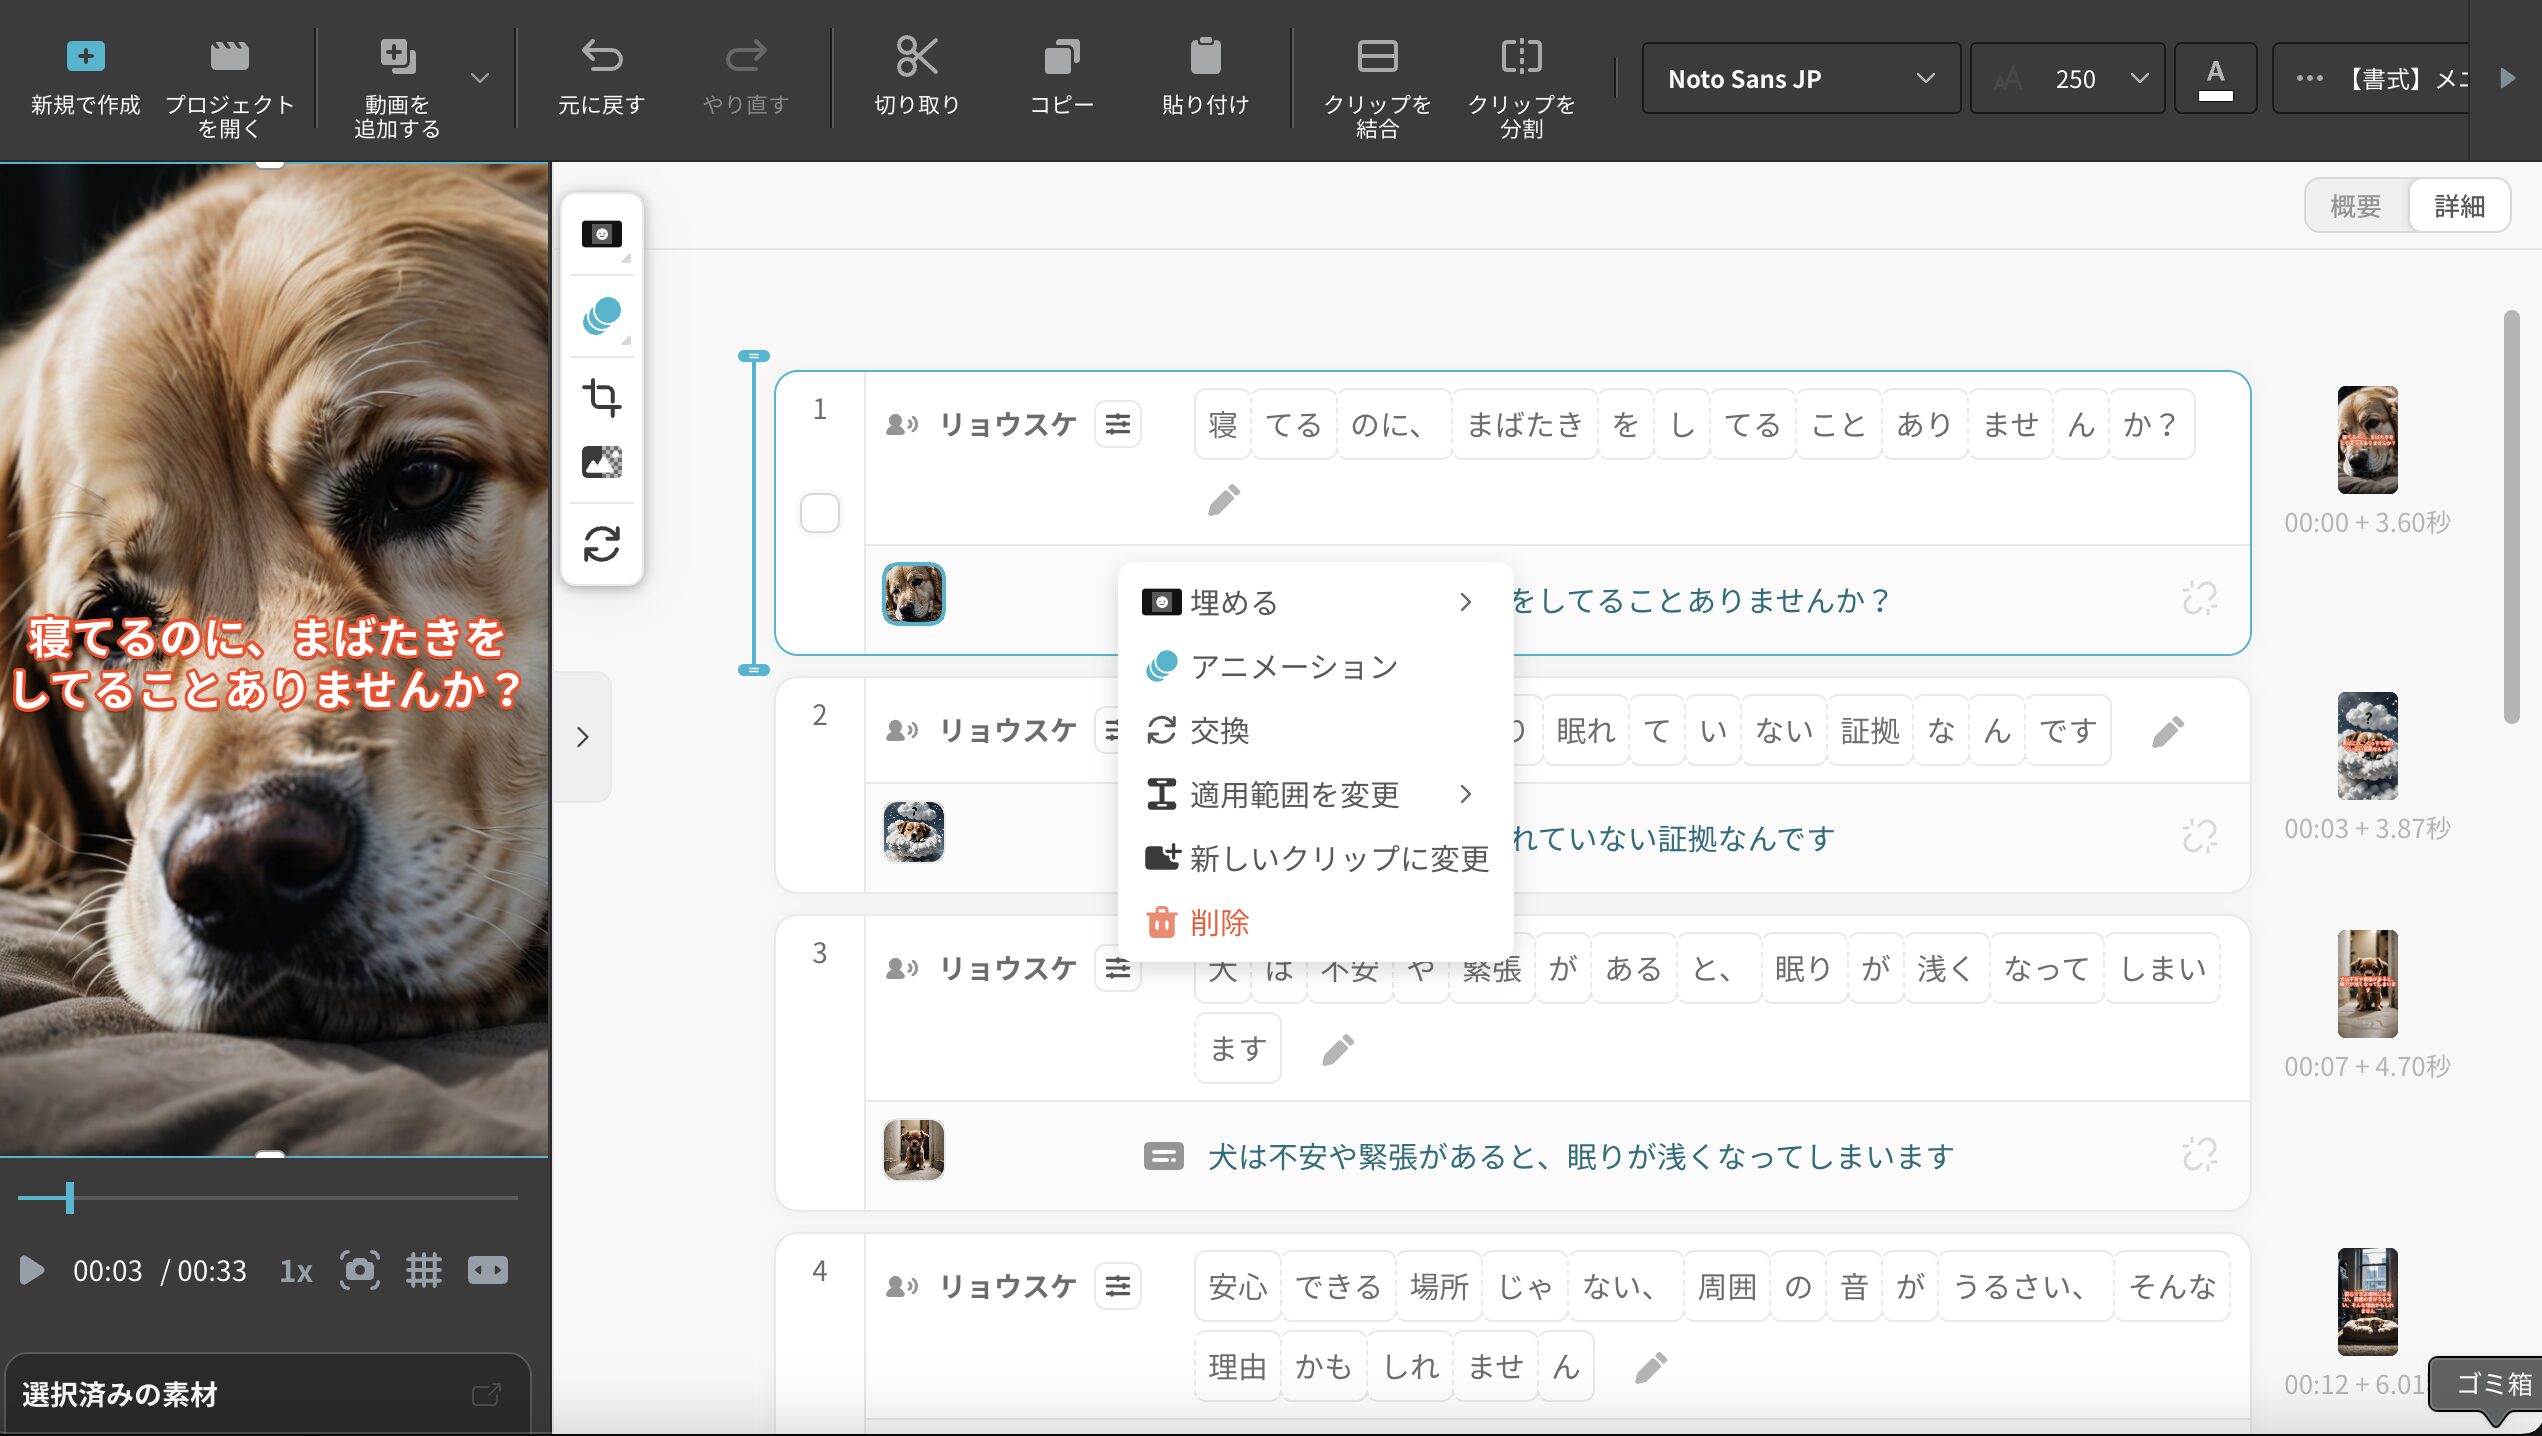Image resolution: width=2542 pixels, height=1436 pixels.
Task: Click the split clip (クリップを分割) icon
Action: pyautogui.click(x=1521, y=58)
